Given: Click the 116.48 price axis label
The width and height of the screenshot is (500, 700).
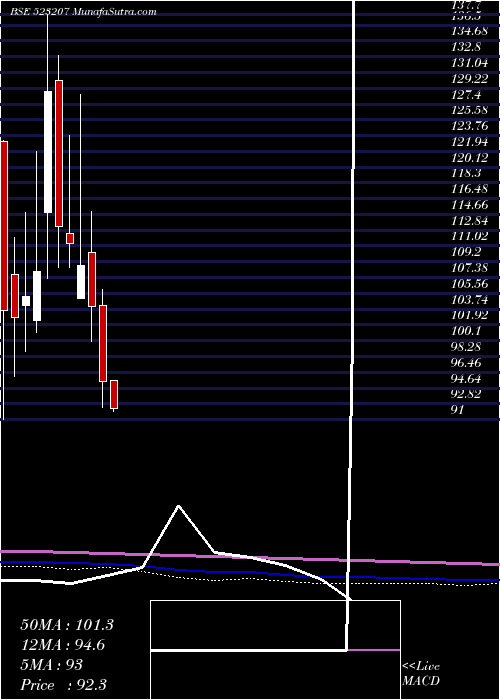Looking at the screenshot, I should point(470,189).
